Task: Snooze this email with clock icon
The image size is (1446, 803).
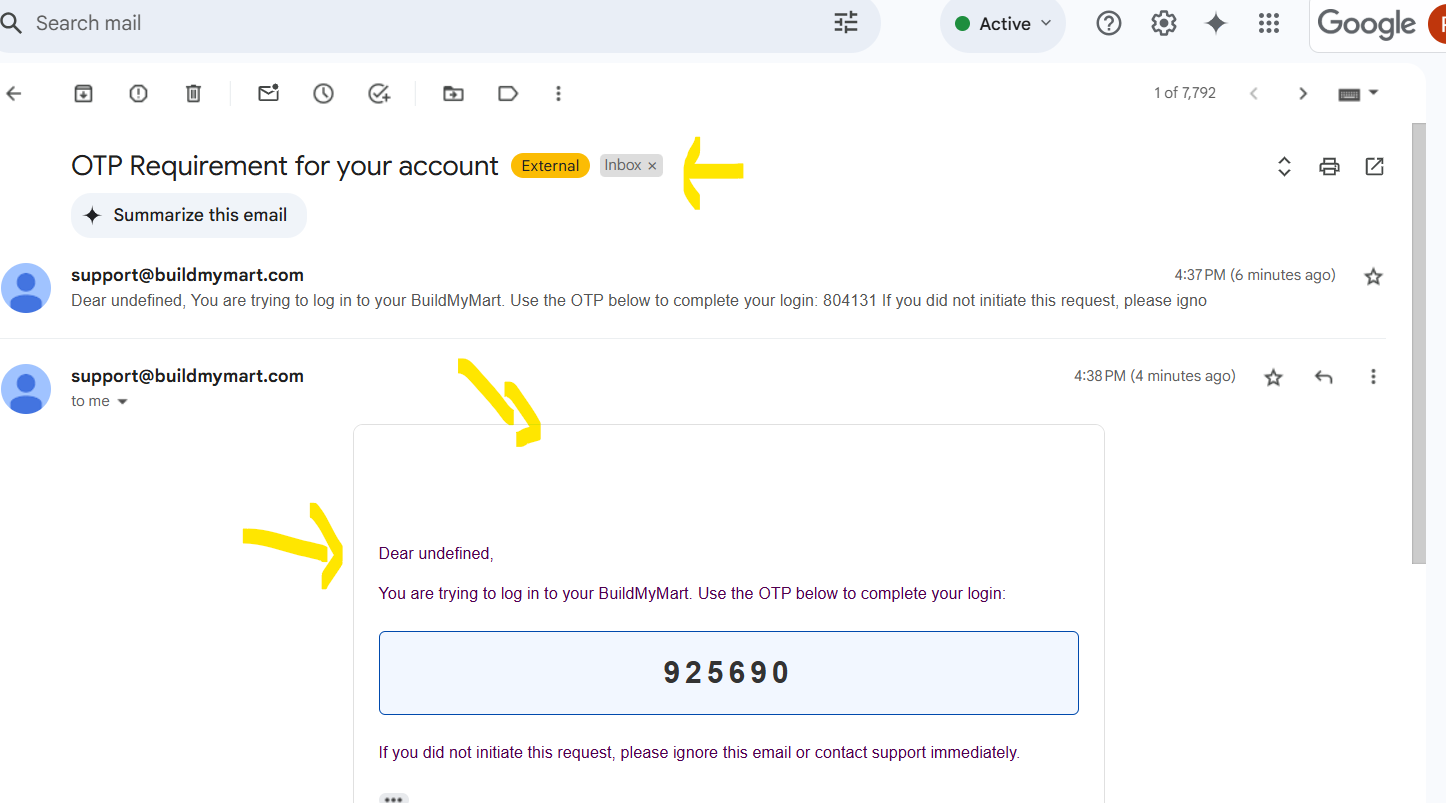Action: 323,93
